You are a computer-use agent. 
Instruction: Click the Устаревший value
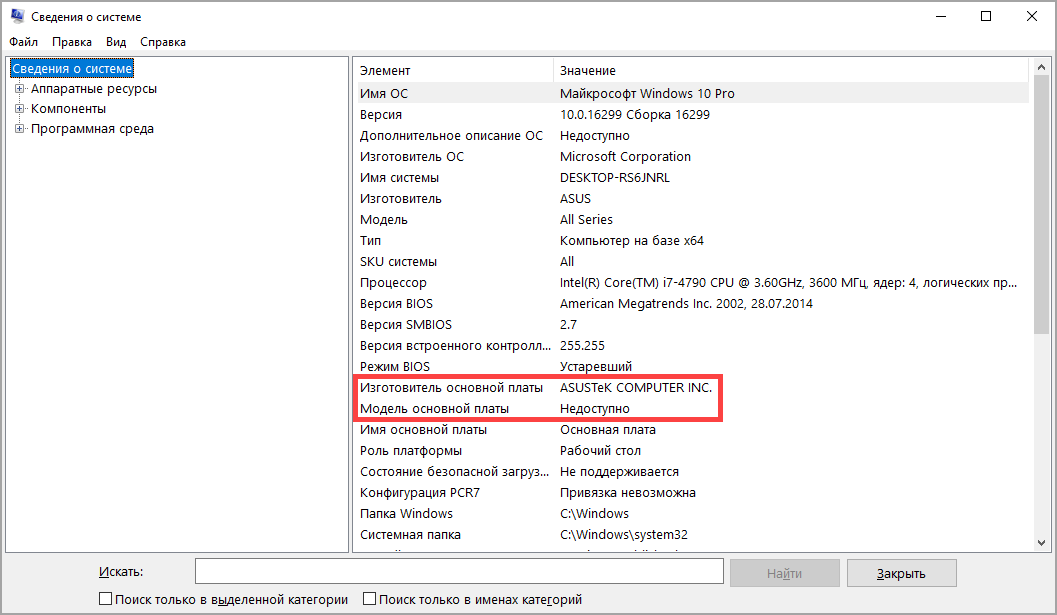pyautogui.click(x=596, y=366)
